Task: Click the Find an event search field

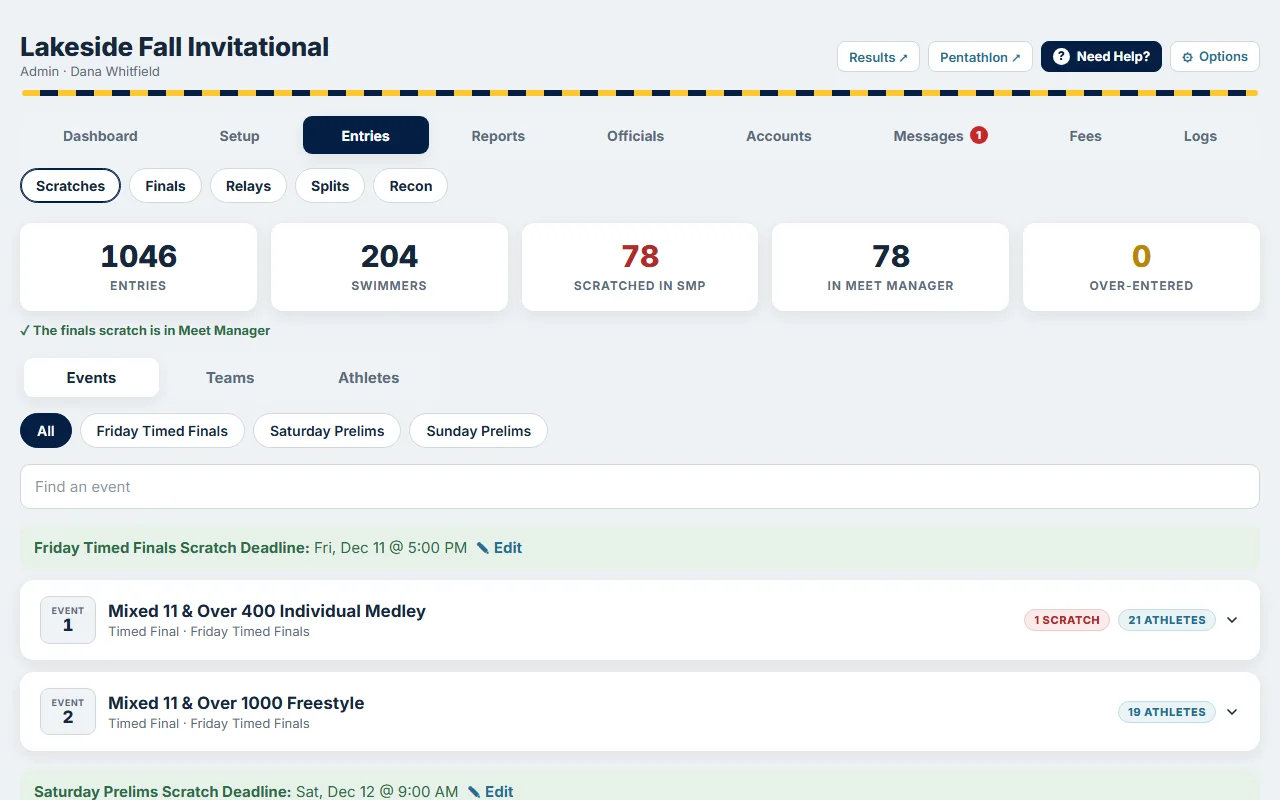Action: point(640,487)
